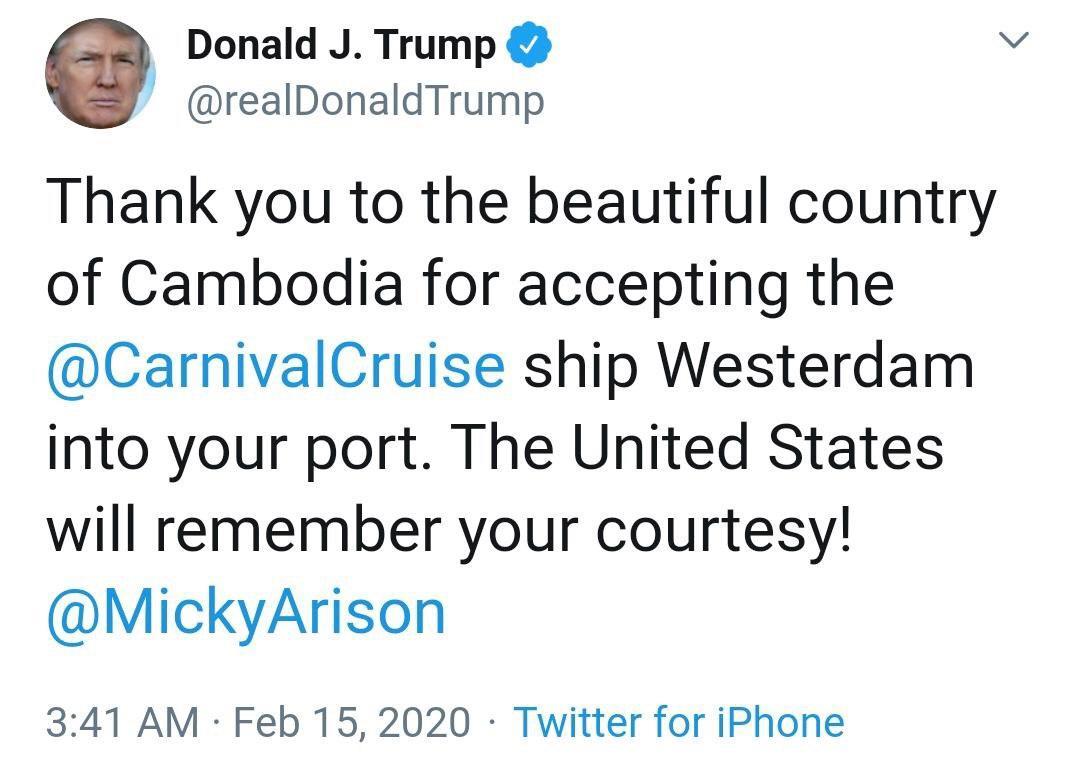Click the Donald J. Trump display name
1079x763 pixels.
coord(341,46)
